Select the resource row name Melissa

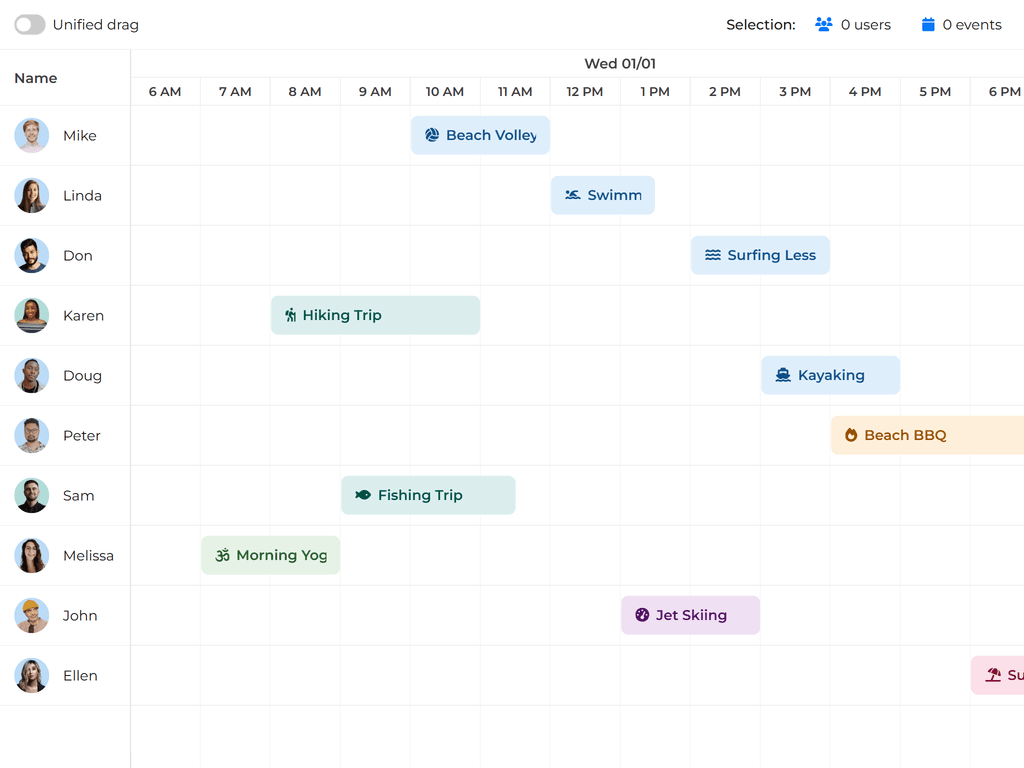88,555
